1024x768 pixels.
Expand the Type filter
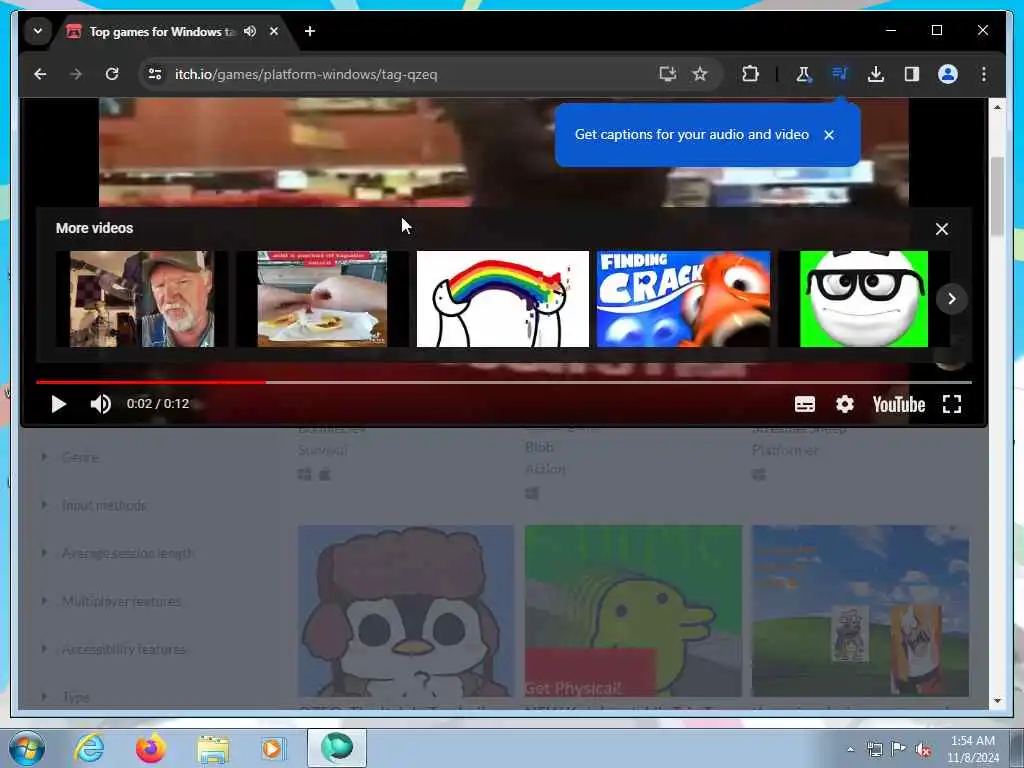(76, 697)
